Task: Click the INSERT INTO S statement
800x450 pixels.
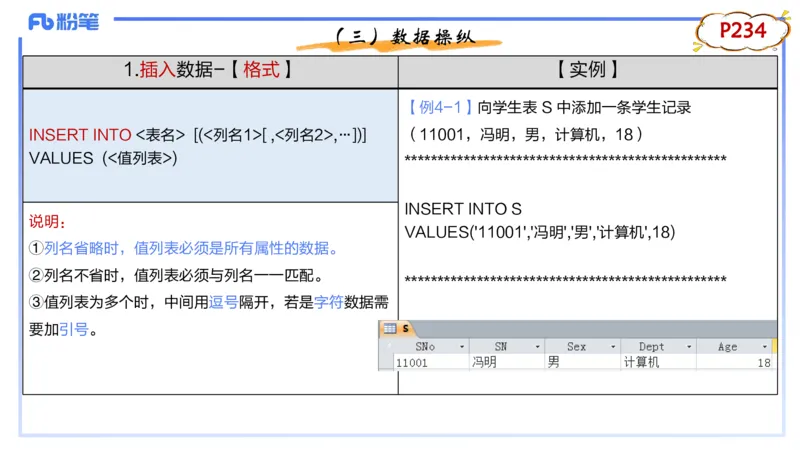Action: pos(463,209)
